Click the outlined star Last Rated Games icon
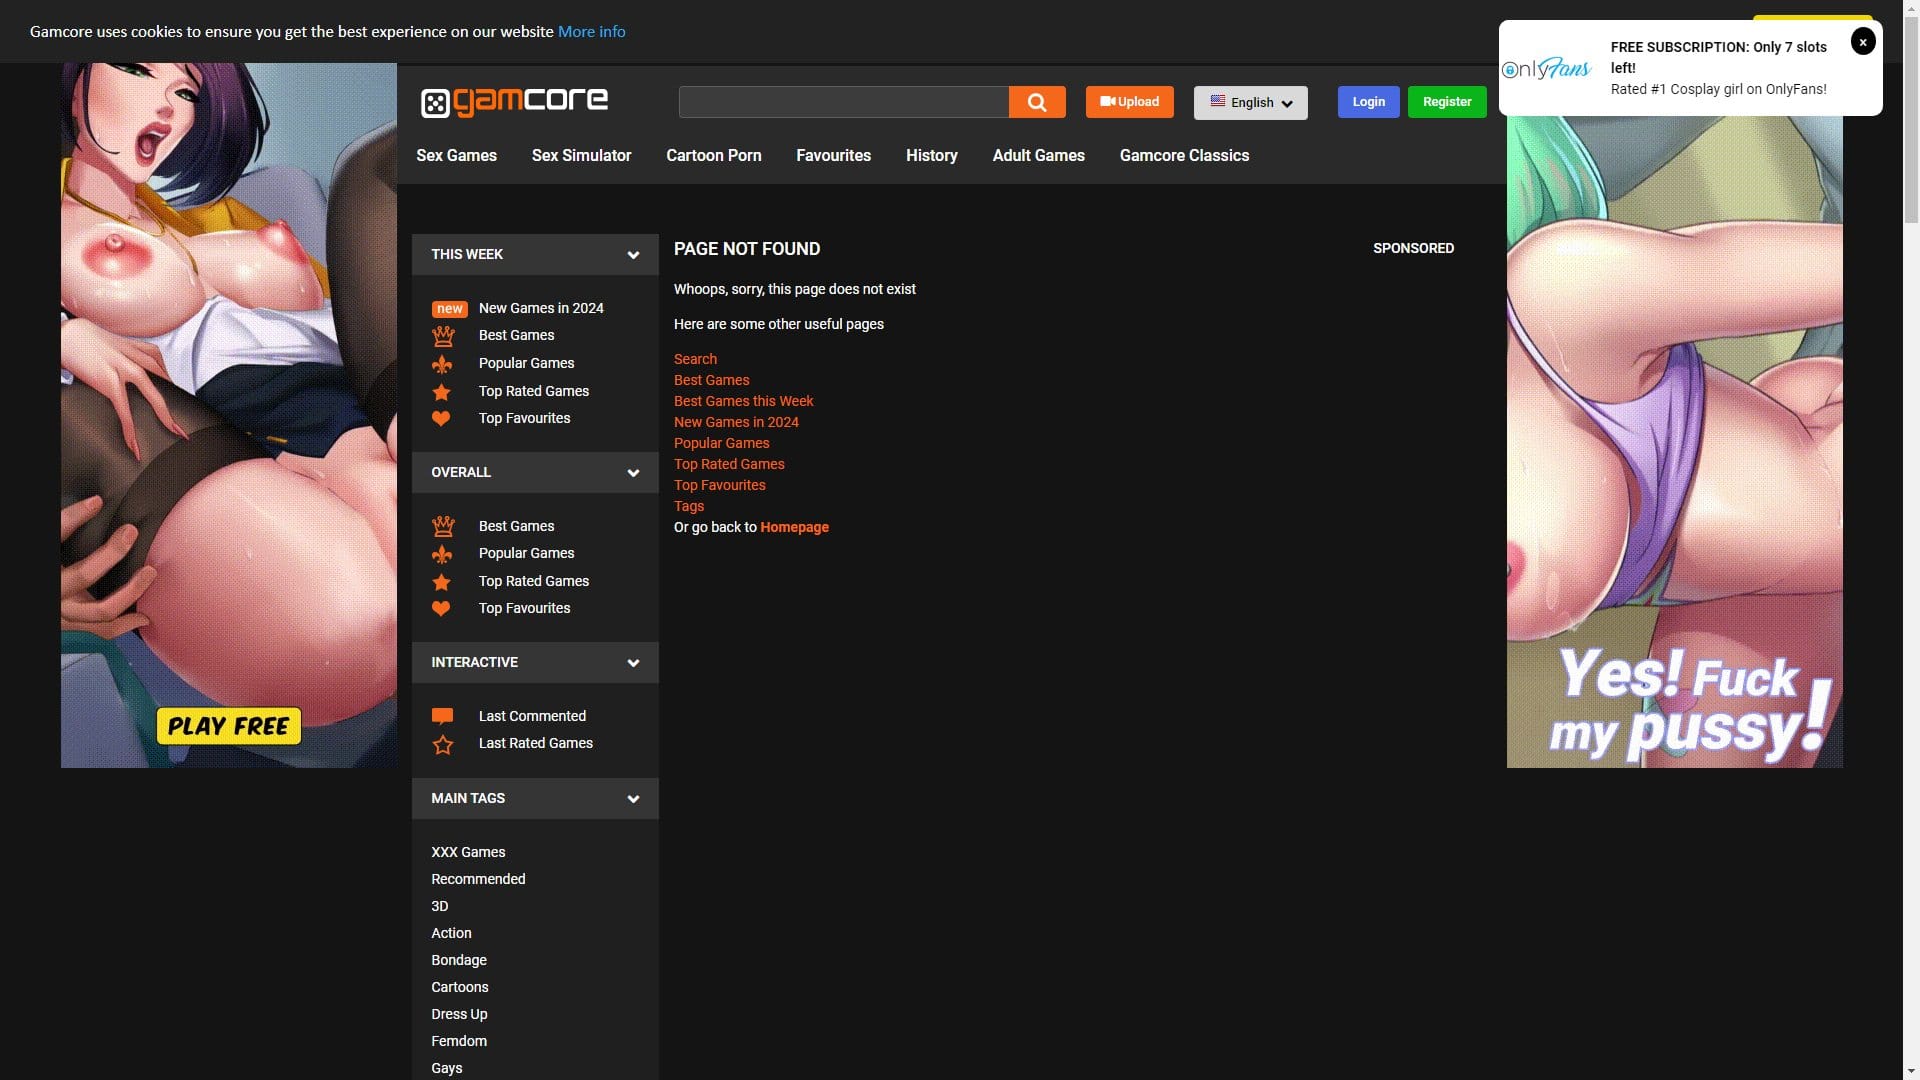 coord(443,744)
